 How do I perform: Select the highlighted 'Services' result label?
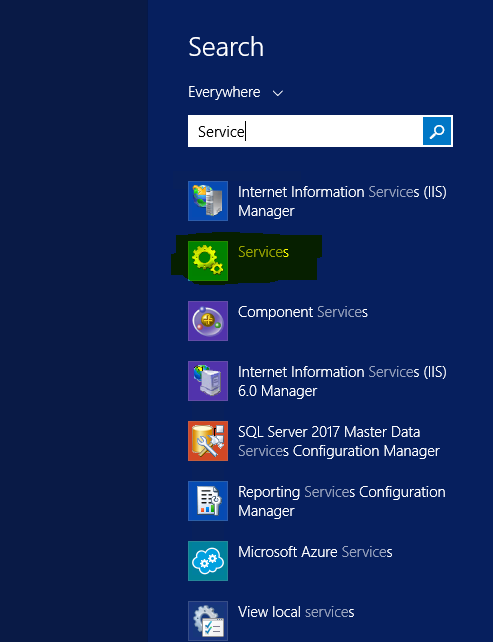click(x=263, y=252)
